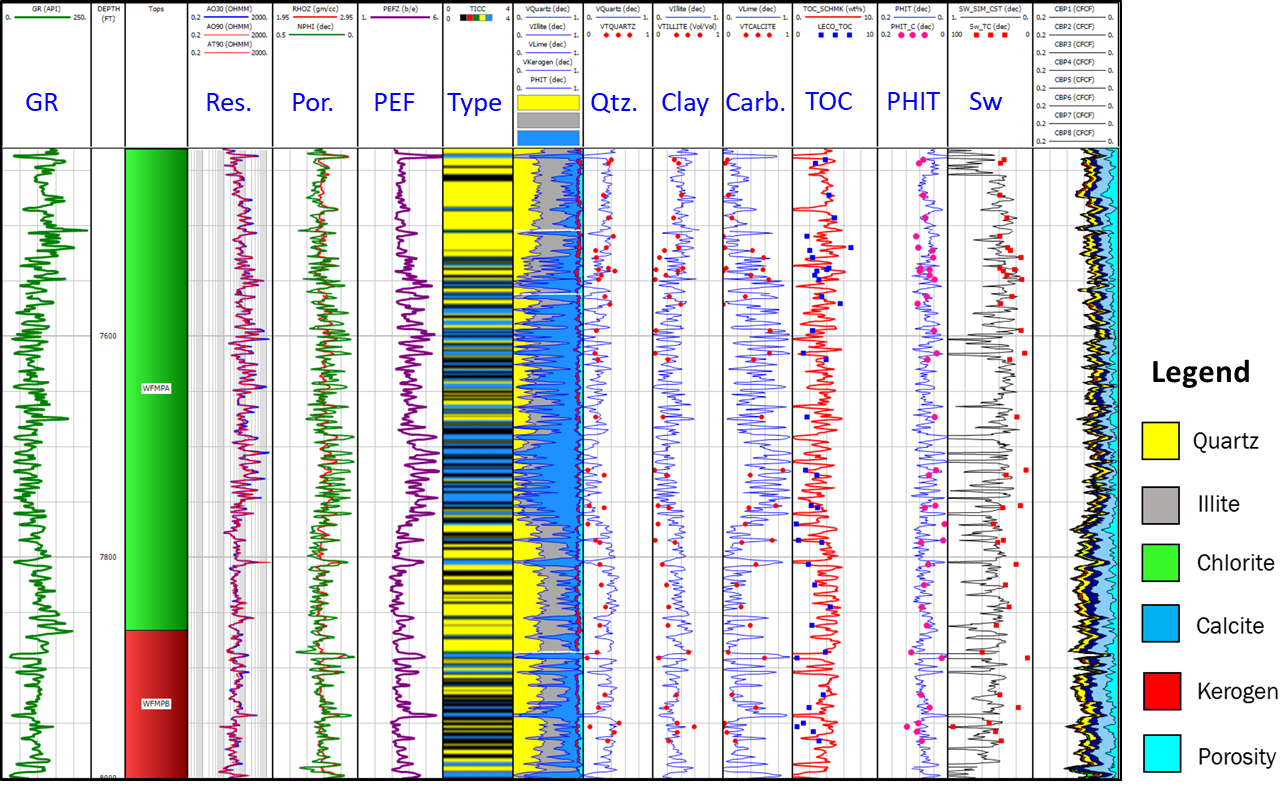Click the Res. track label
Viewport: 1287px width, 789px height.
(229, 102)
